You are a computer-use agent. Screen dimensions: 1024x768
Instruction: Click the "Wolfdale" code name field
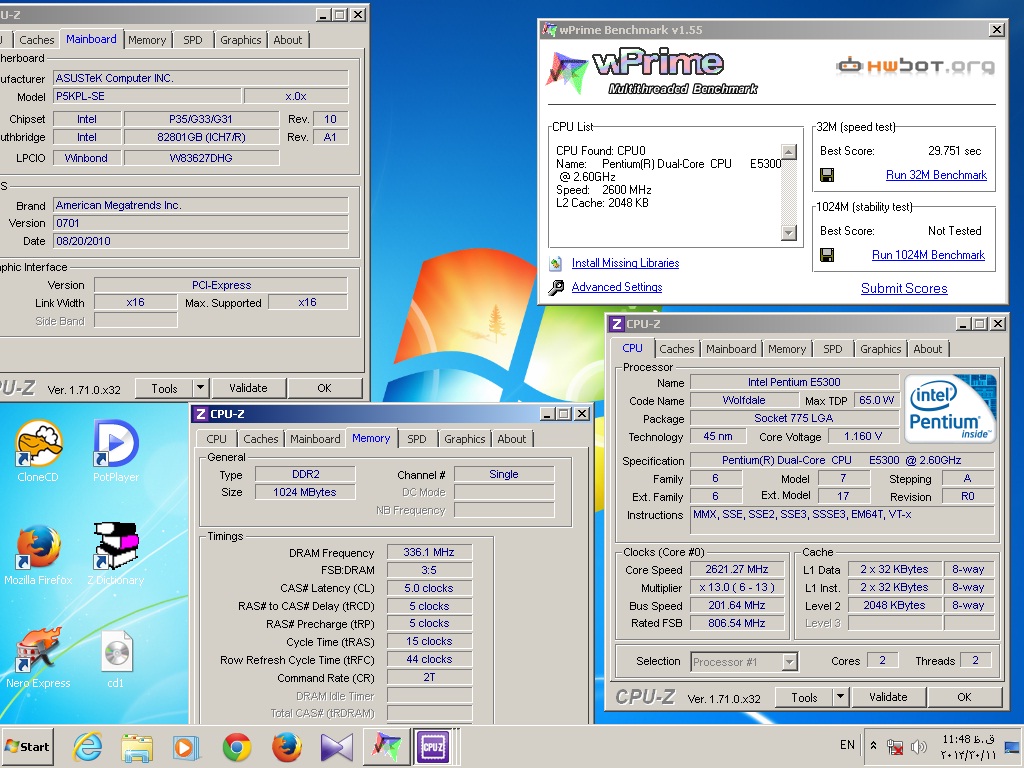pos(744,400)
